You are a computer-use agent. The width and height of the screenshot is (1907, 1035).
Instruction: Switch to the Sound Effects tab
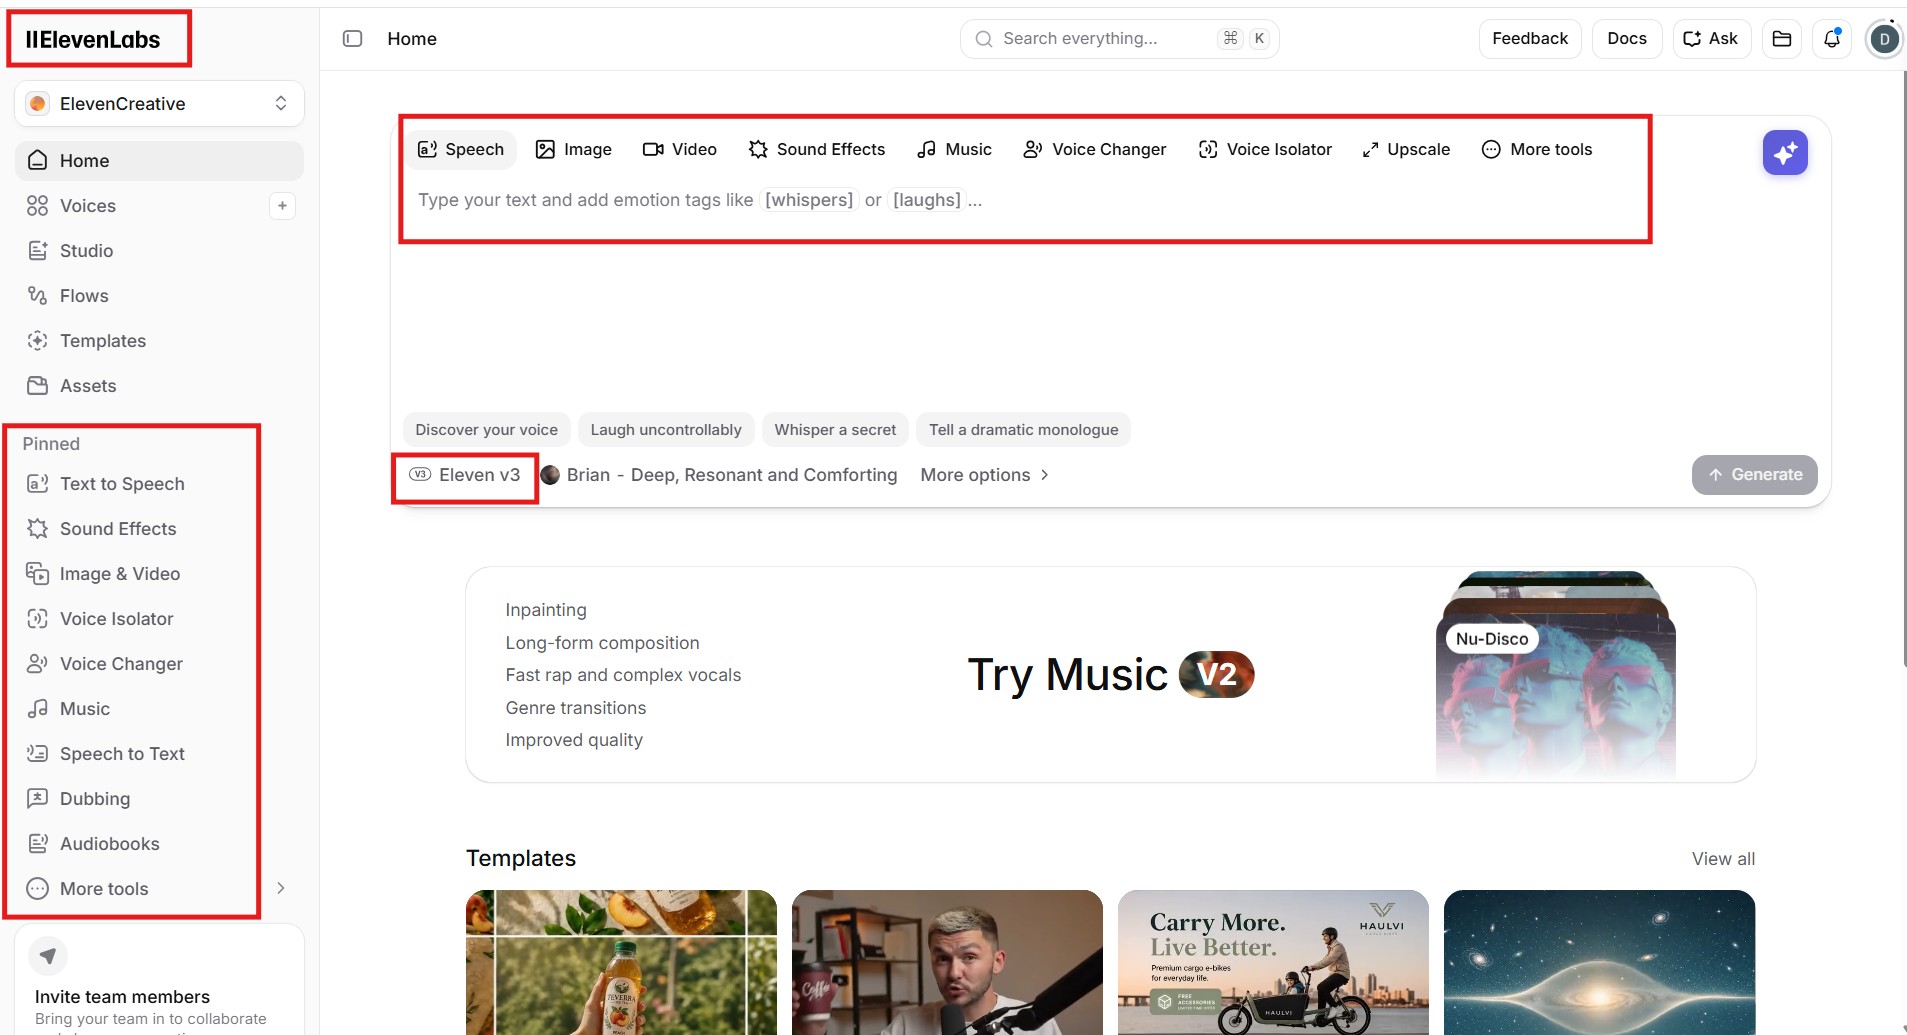pos(817,149)
